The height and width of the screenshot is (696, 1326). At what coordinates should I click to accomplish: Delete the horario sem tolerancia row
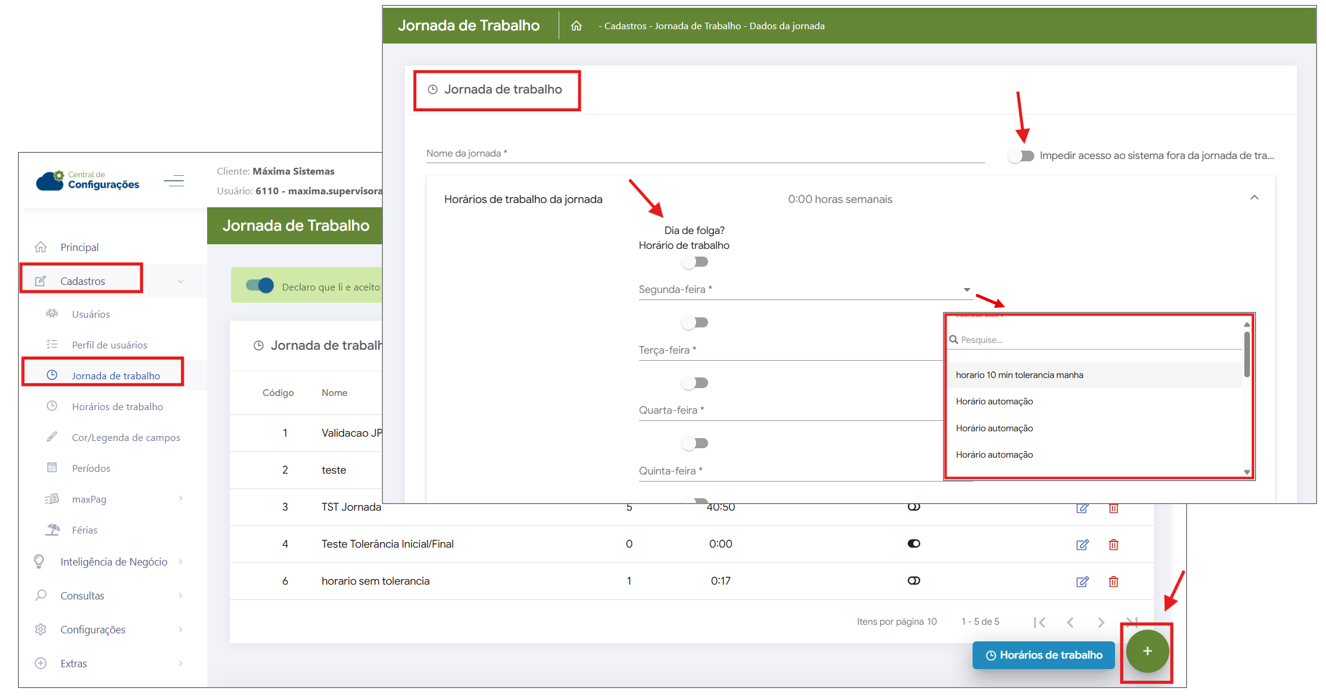1113,582
